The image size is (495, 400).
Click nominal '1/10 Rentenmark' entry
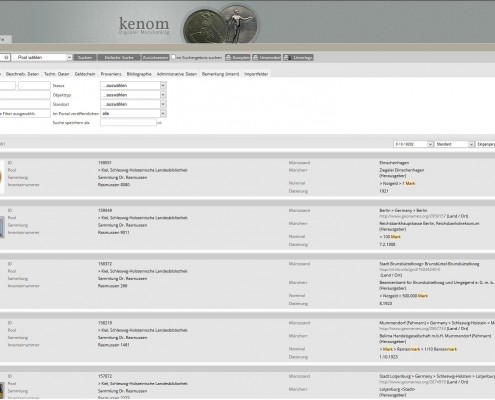[x=441, y=349]
